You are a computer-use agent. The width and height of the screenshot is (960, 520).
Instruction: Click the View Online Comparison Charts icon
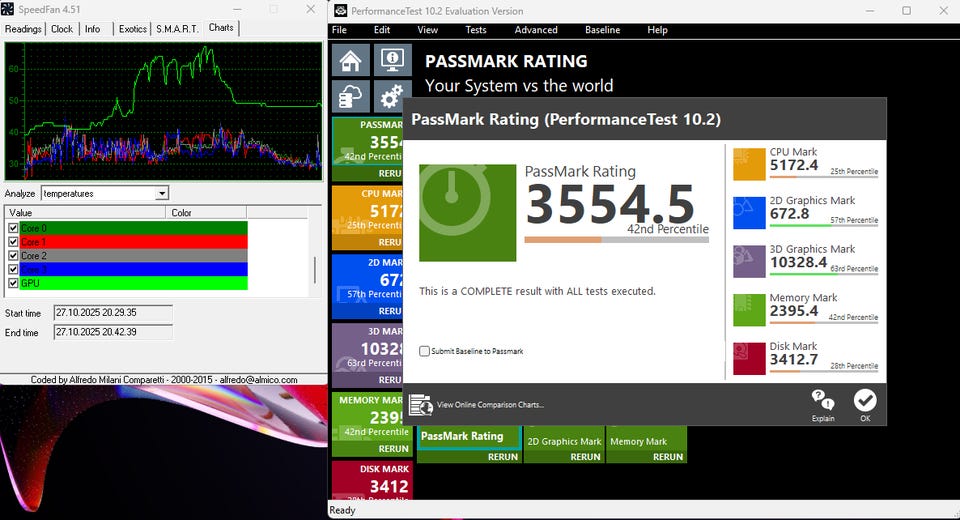point(421,405)
